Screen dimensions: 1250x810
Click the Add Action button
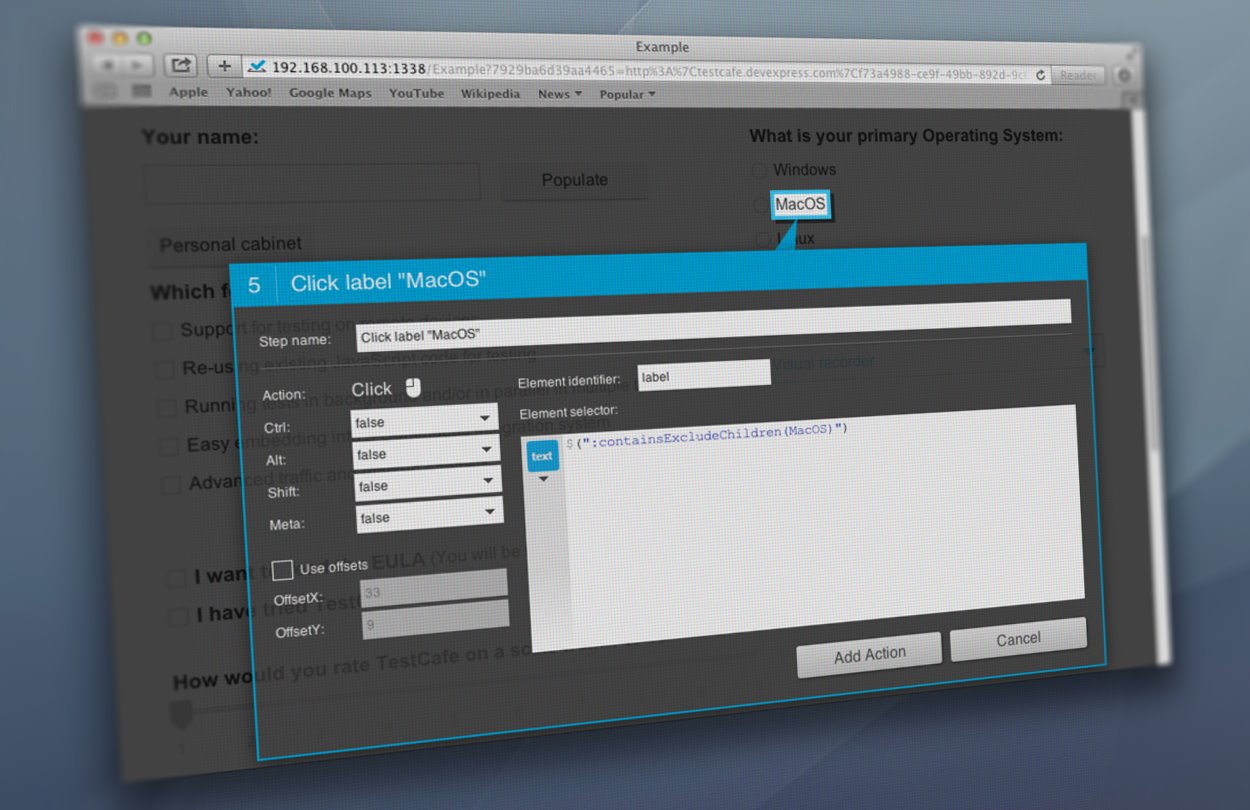pyautogui.click(x=869, y=654)
